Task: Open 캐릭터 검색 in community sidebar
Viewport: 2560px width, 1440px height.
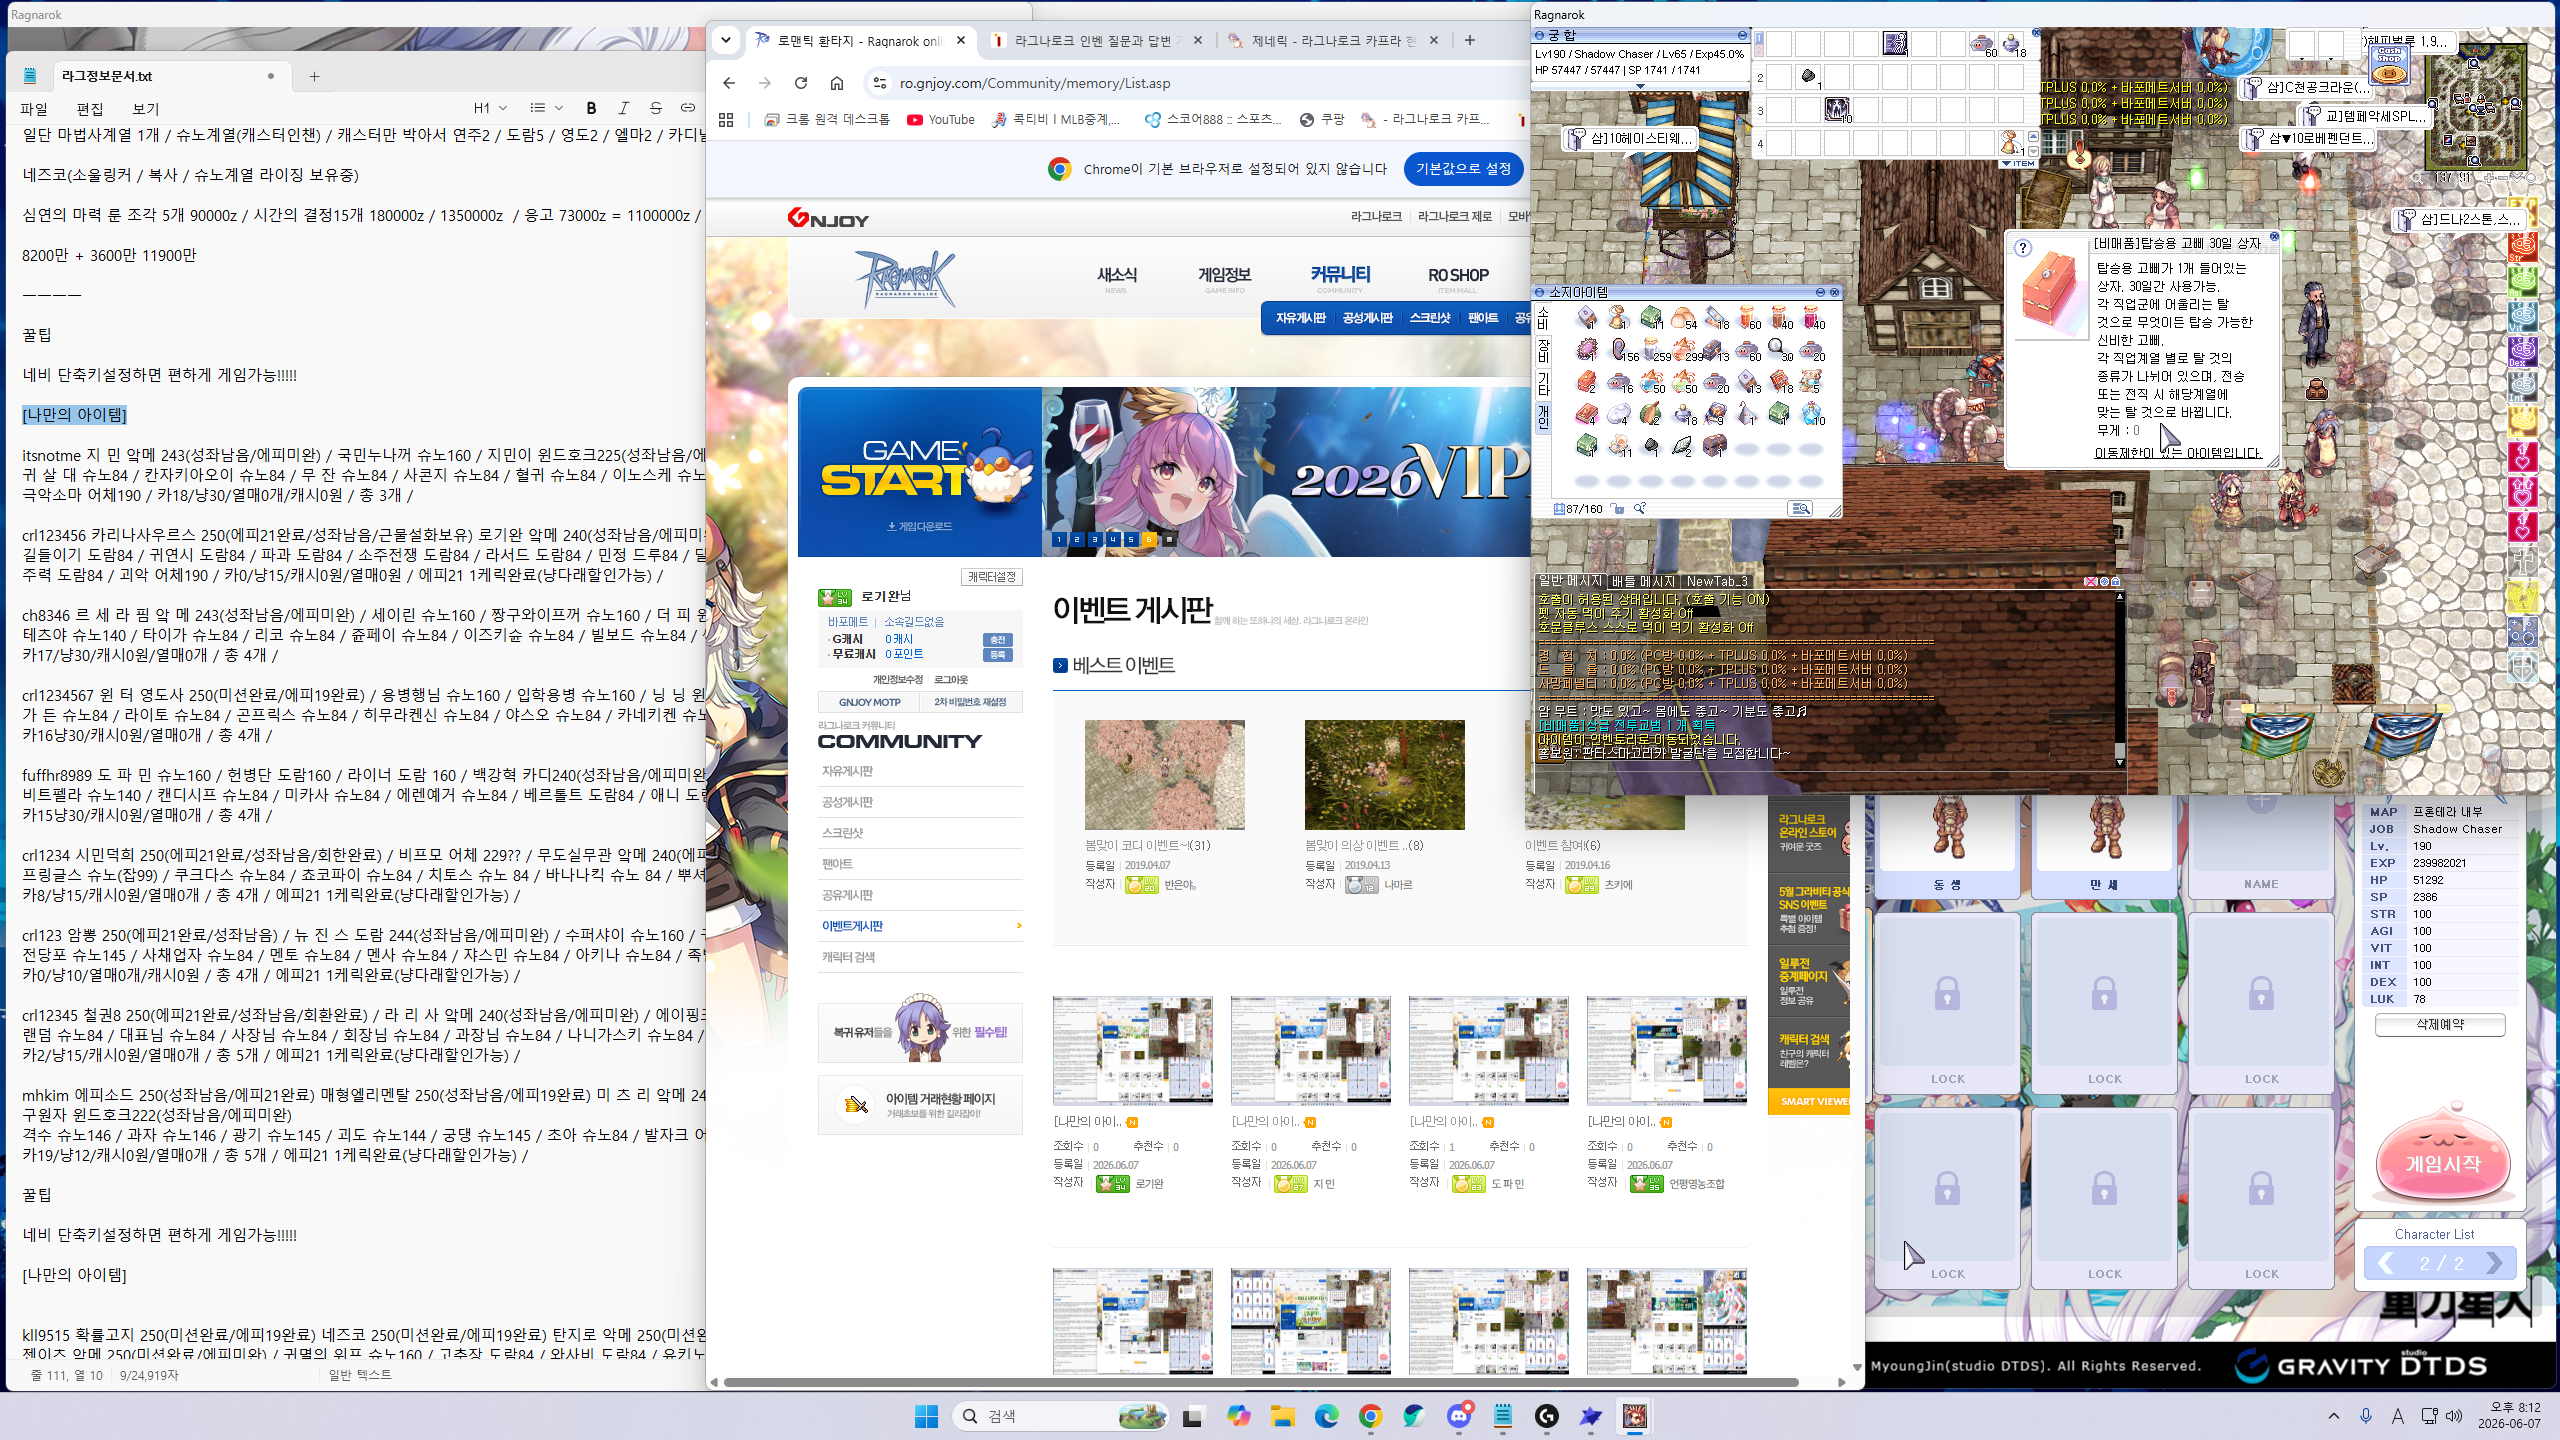Action: [920, 957]
